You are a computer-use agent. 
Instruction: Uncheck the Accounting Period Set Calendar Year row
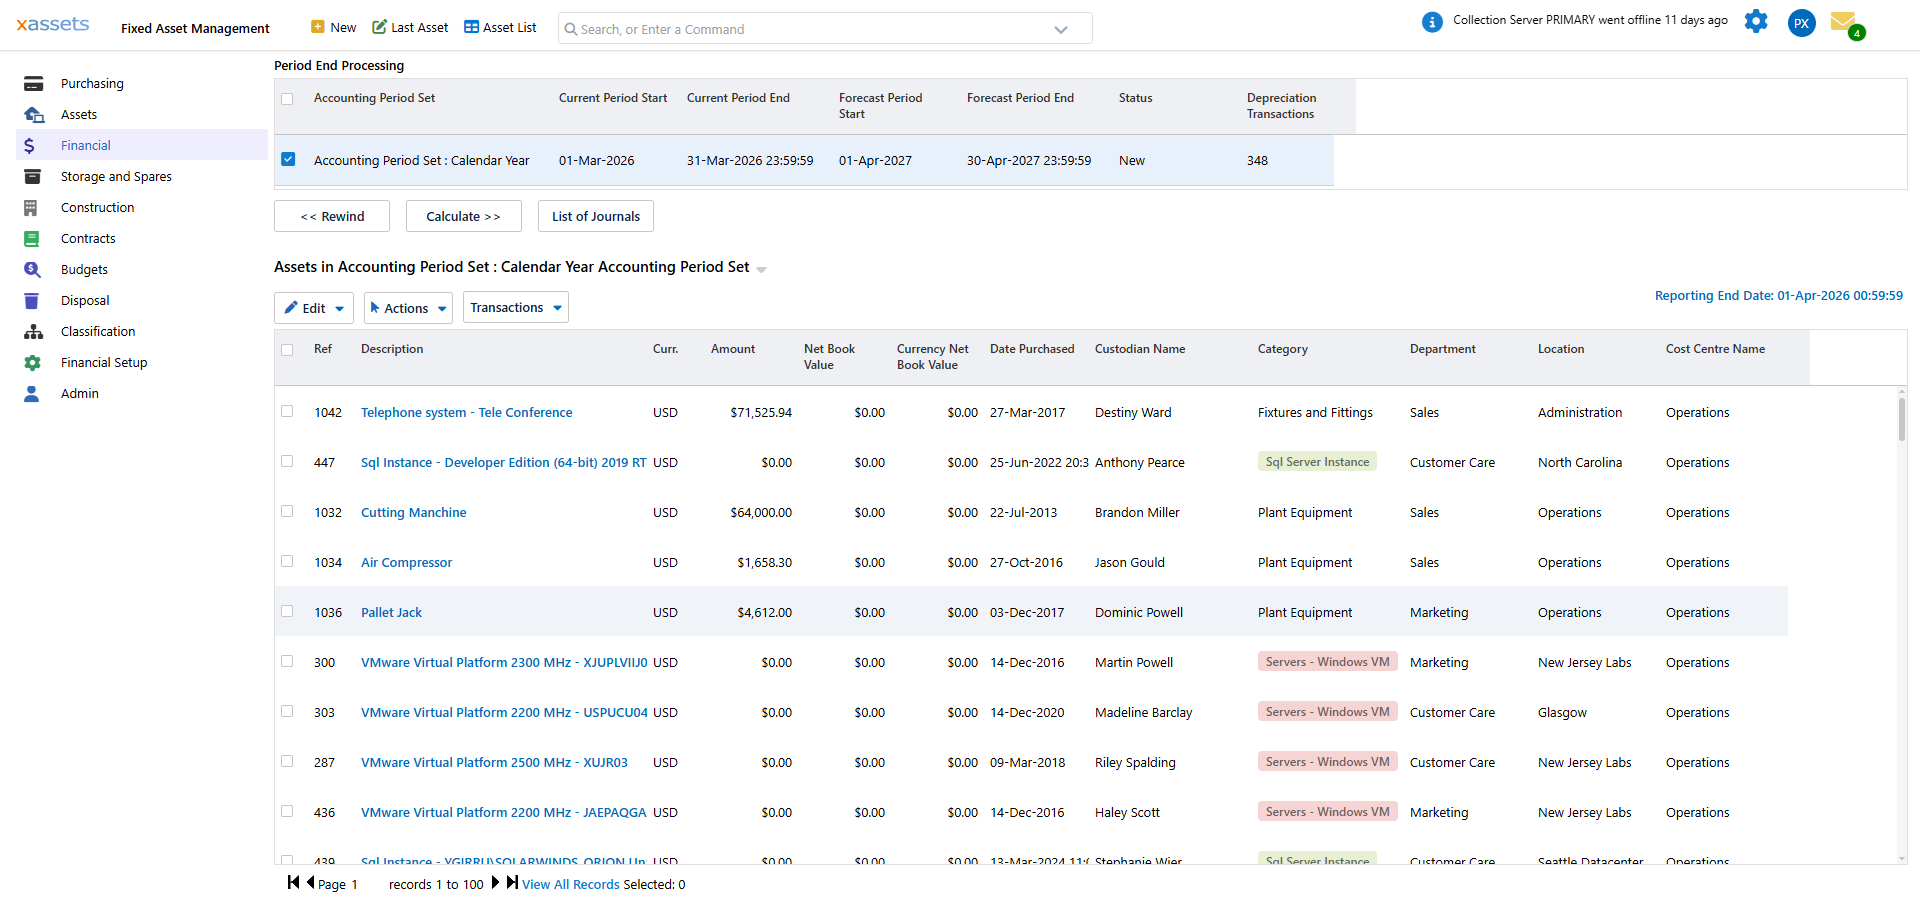click(x=288, y=159)
